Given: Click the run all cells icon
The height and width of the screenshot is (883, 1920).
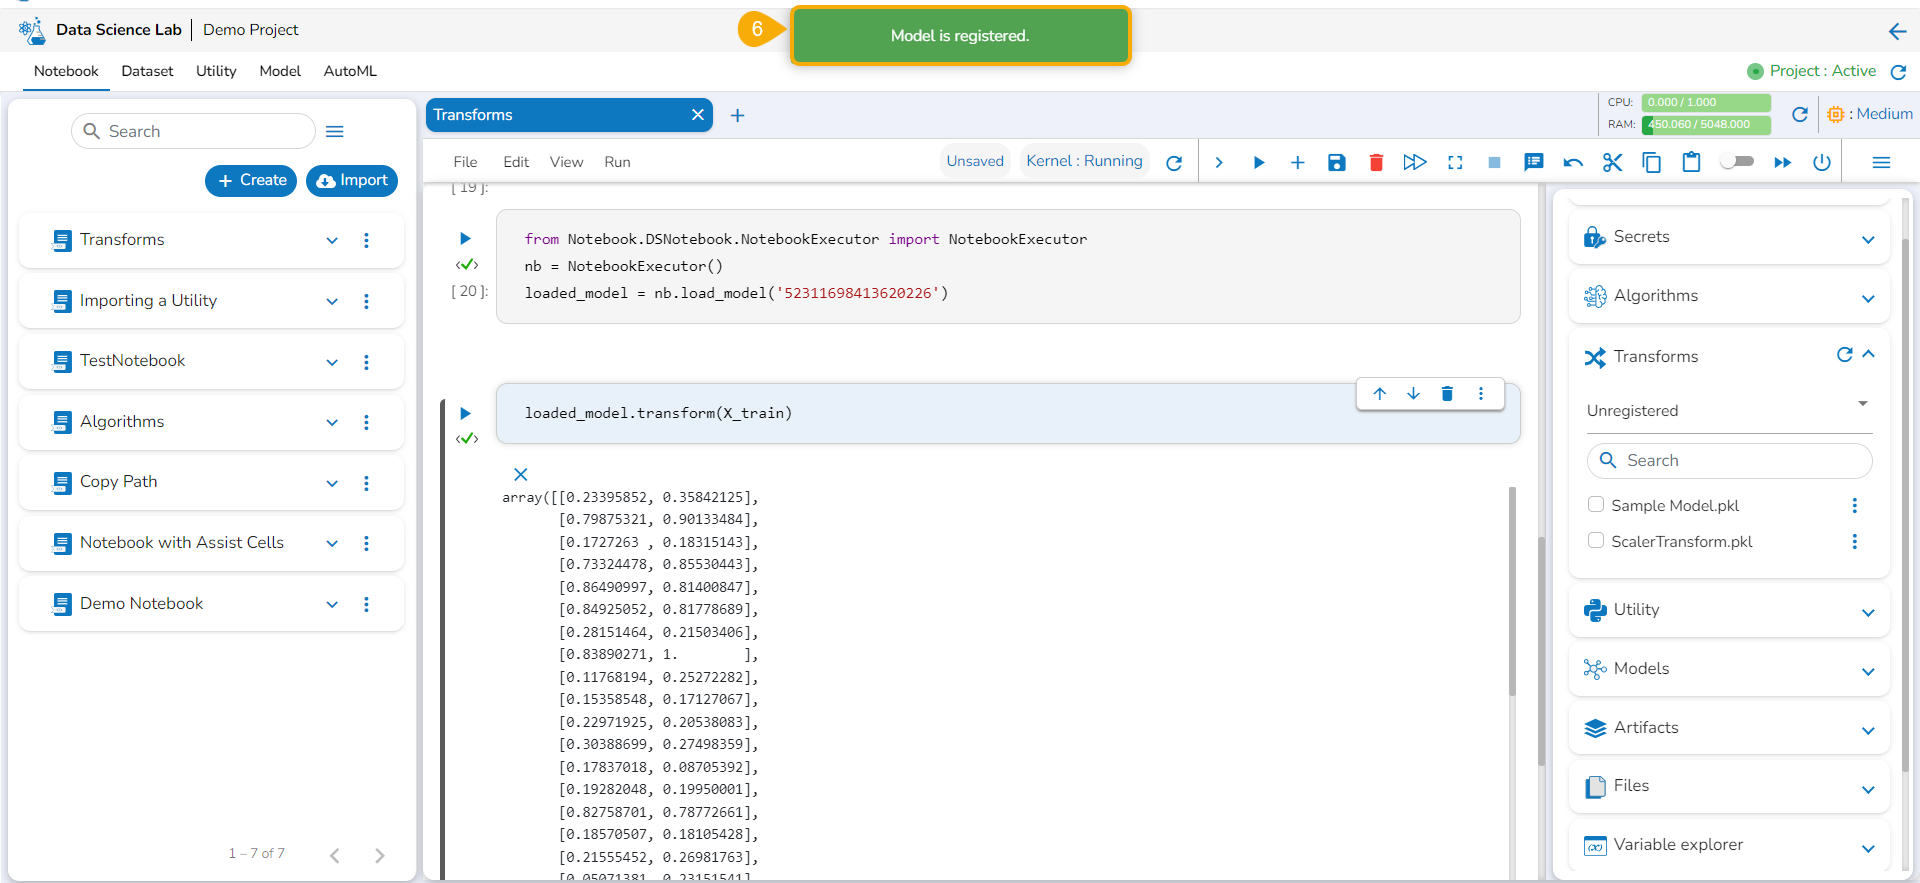Looking at the screenshot, I should coord(1414,162).
